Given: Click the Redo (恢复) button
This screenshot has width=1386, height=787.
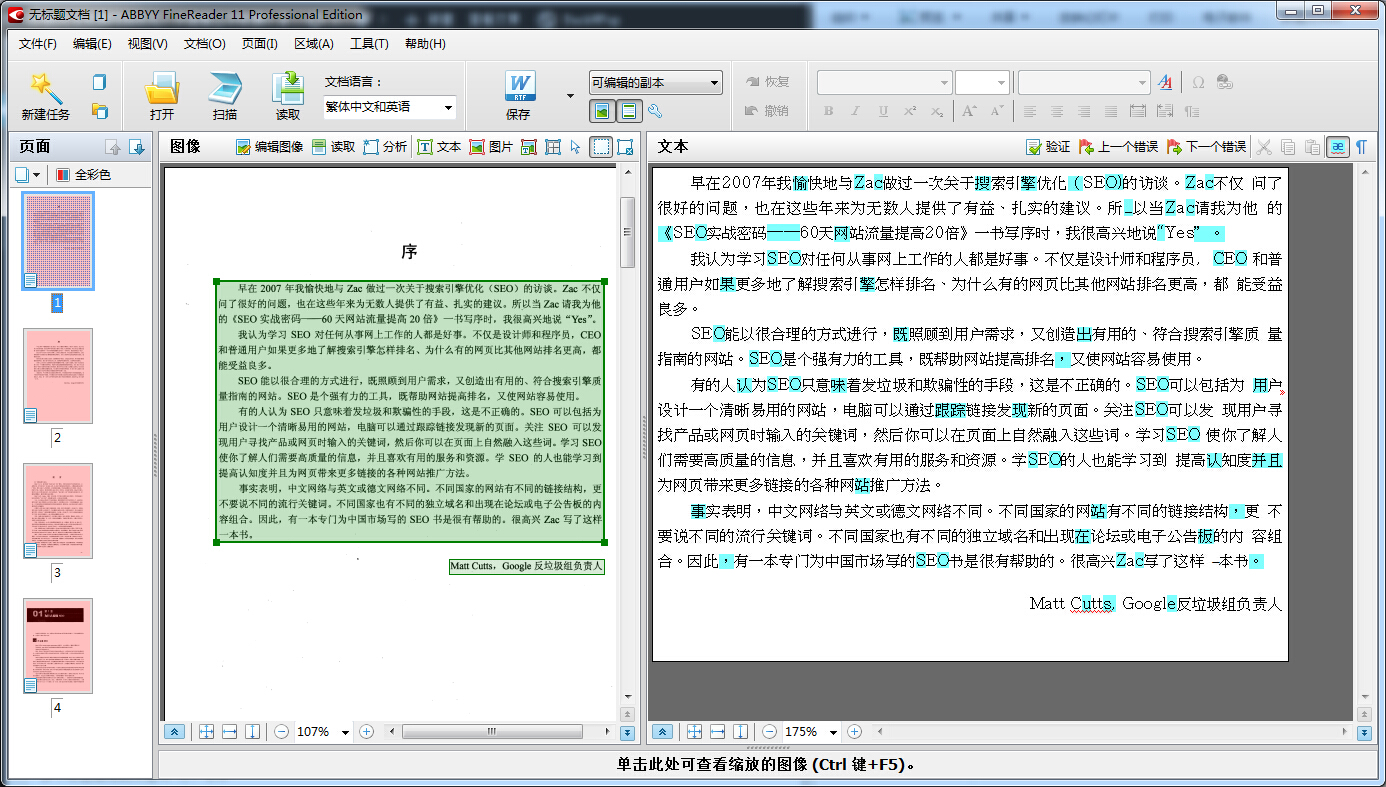Looking at the screenshot, I should point(768,82).
